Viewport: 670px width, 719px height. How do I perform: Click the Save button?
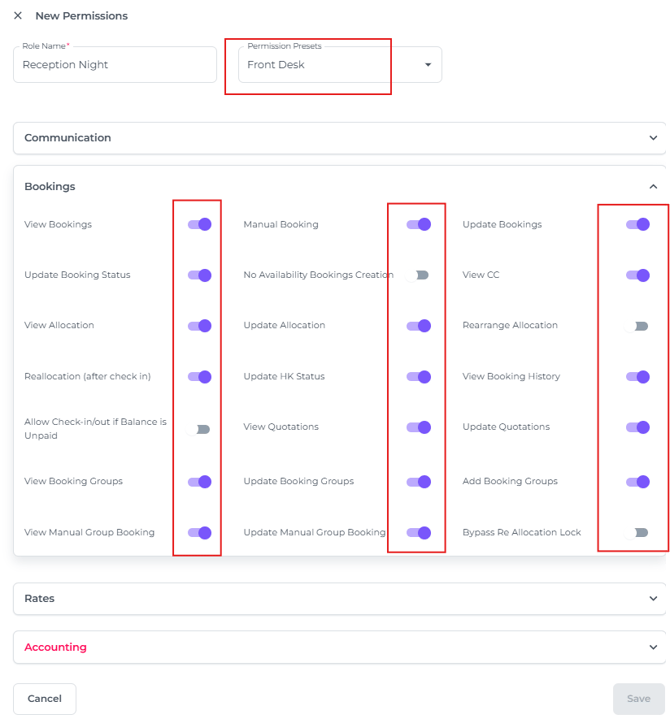(638, 698)
